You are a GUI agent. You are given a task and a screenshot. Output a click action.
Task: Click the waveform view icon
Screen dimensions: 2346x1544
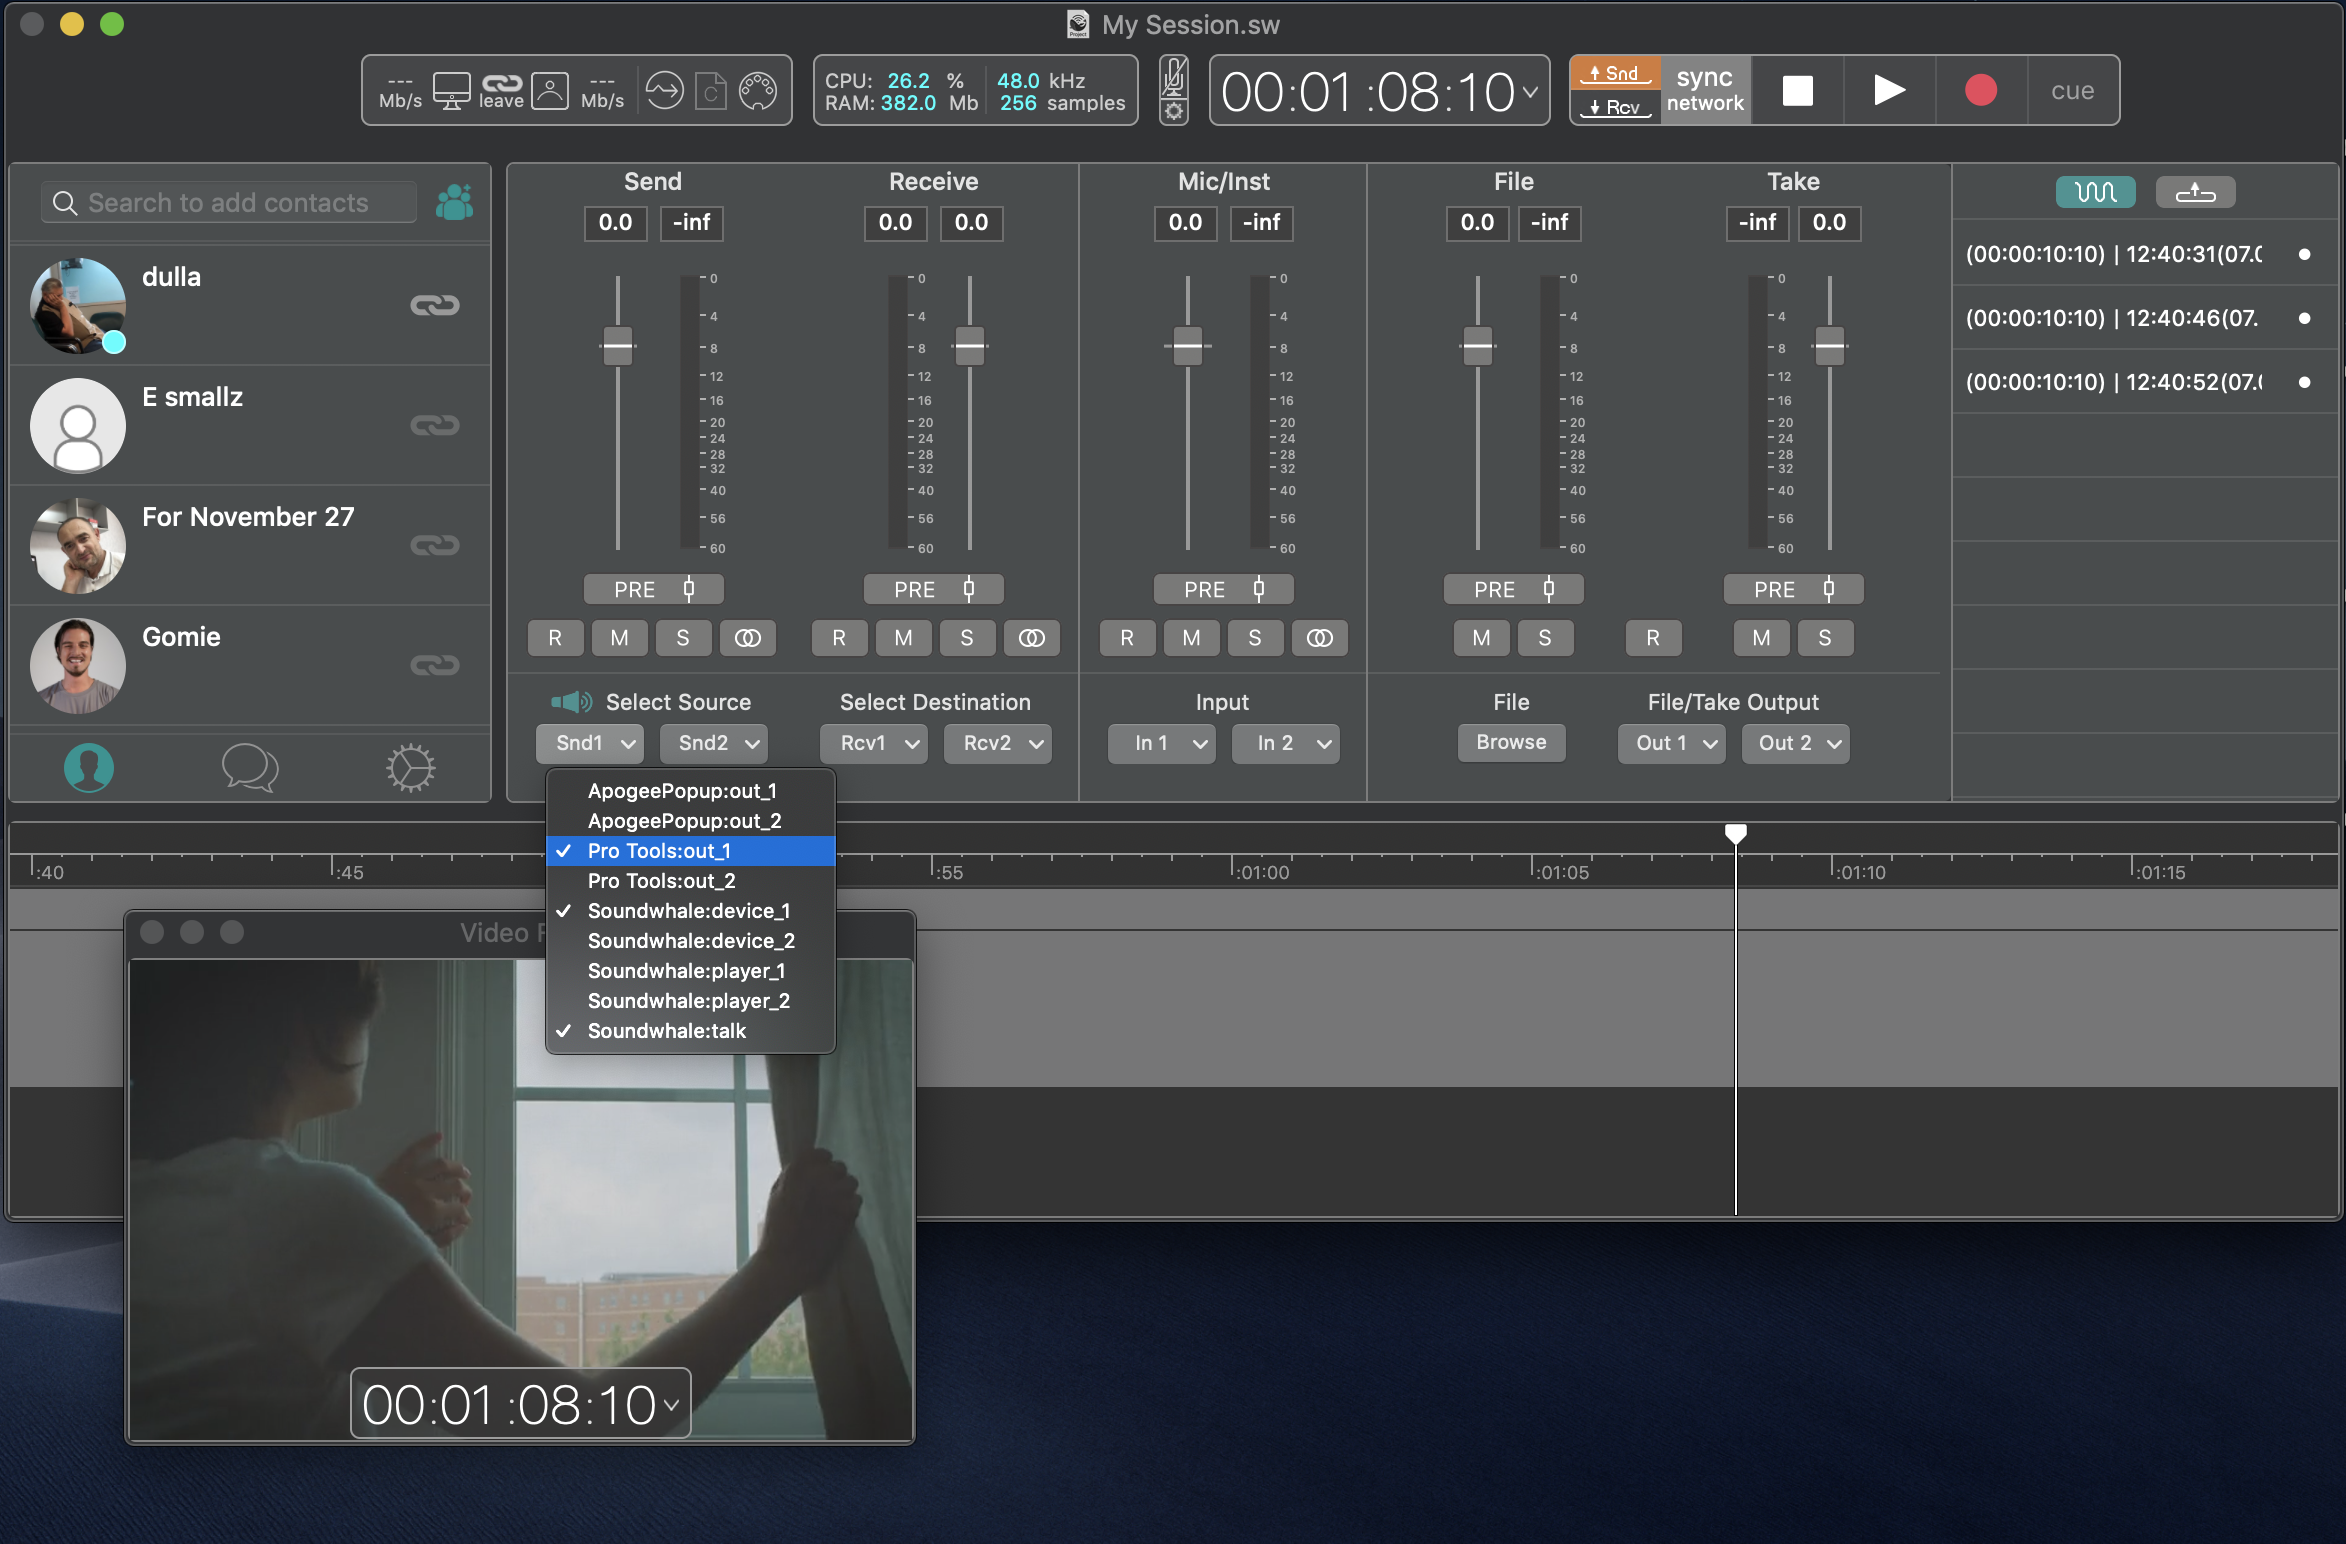click(2095, 192)
